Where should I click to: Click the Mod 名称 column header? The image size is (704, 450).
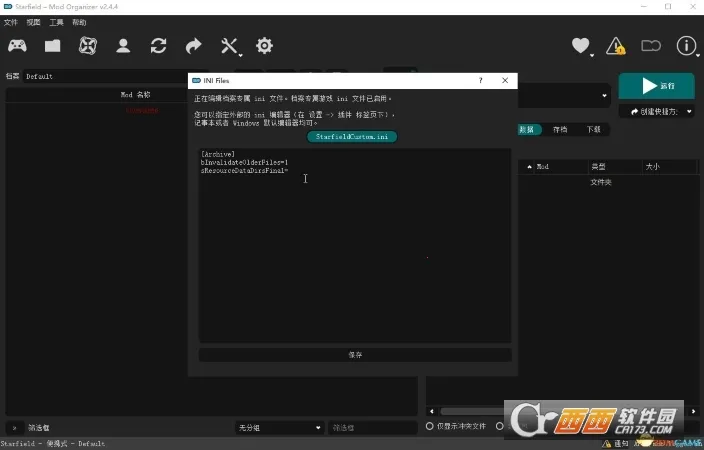click(x=136, y=95)
